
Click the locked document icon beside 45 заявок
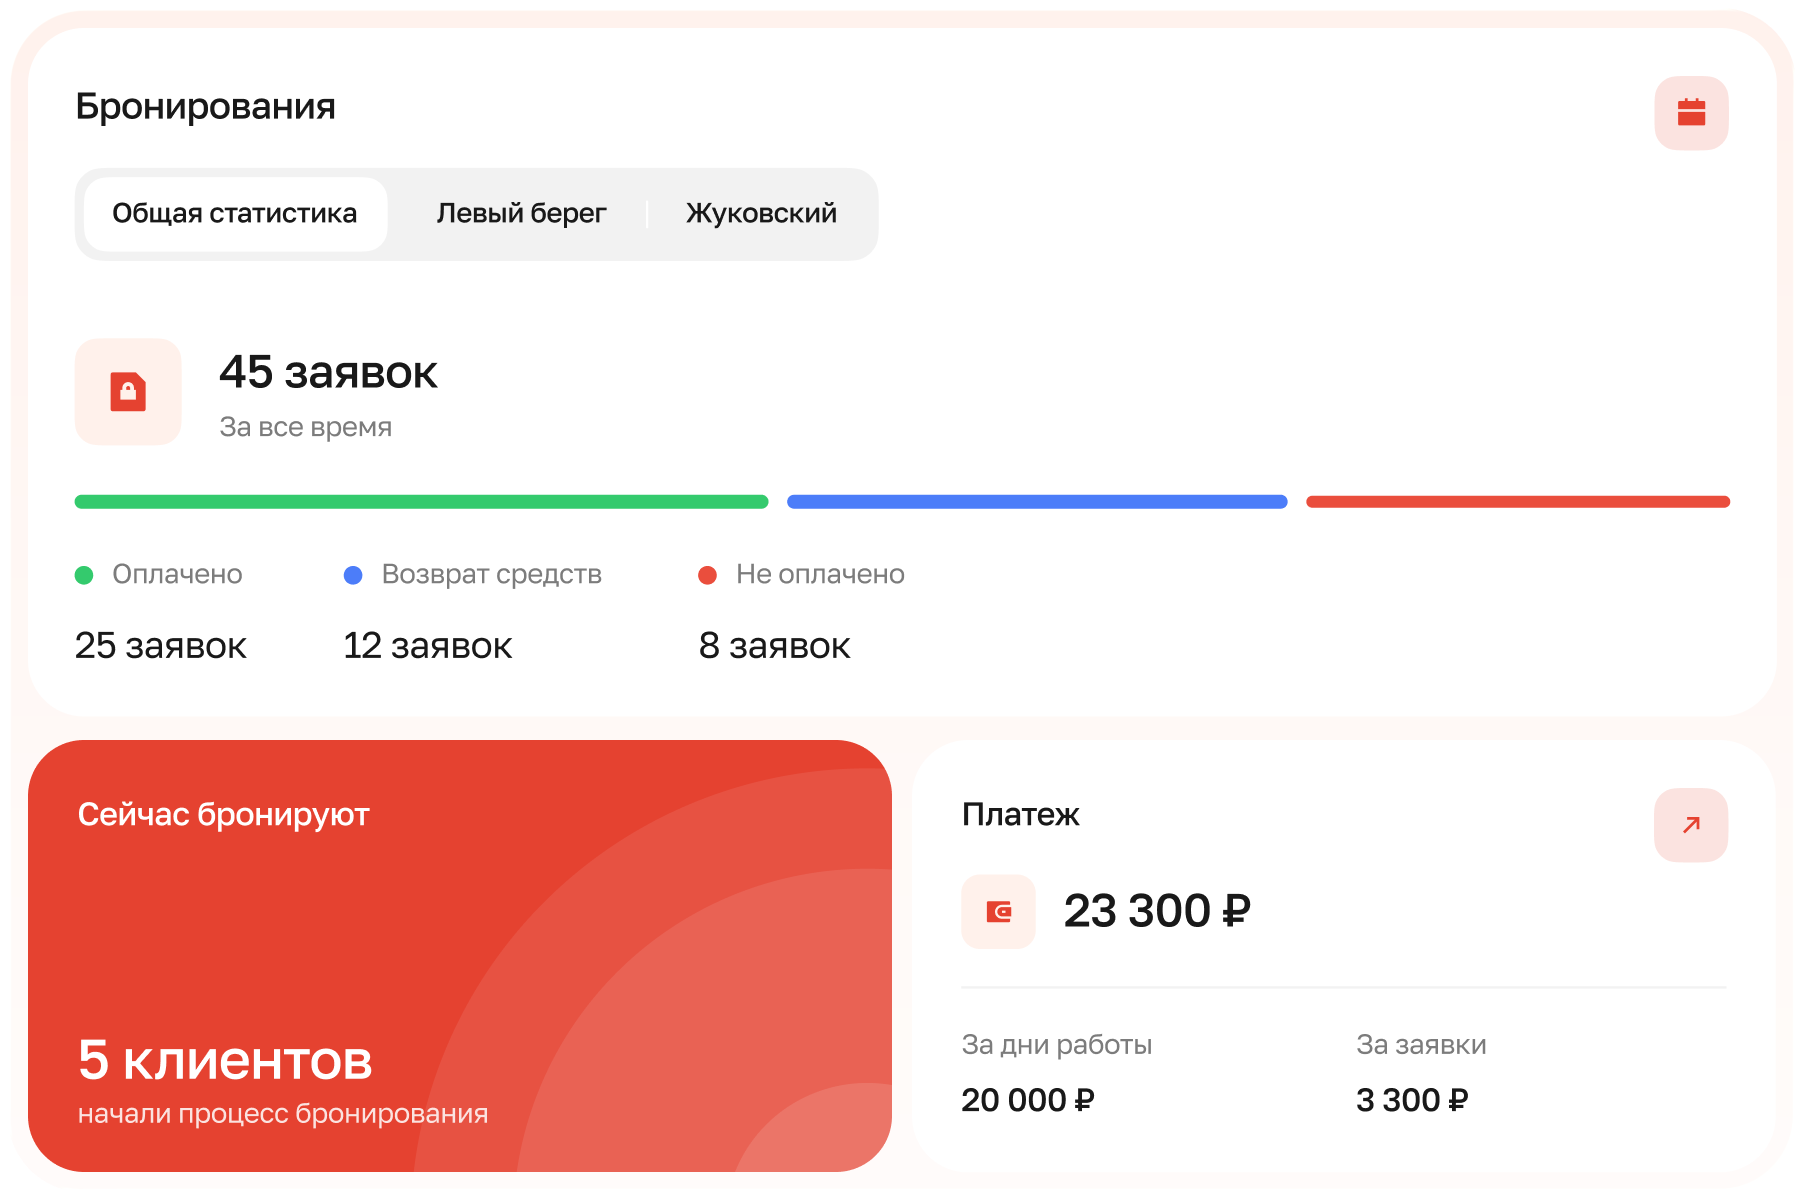pos(128,392)
